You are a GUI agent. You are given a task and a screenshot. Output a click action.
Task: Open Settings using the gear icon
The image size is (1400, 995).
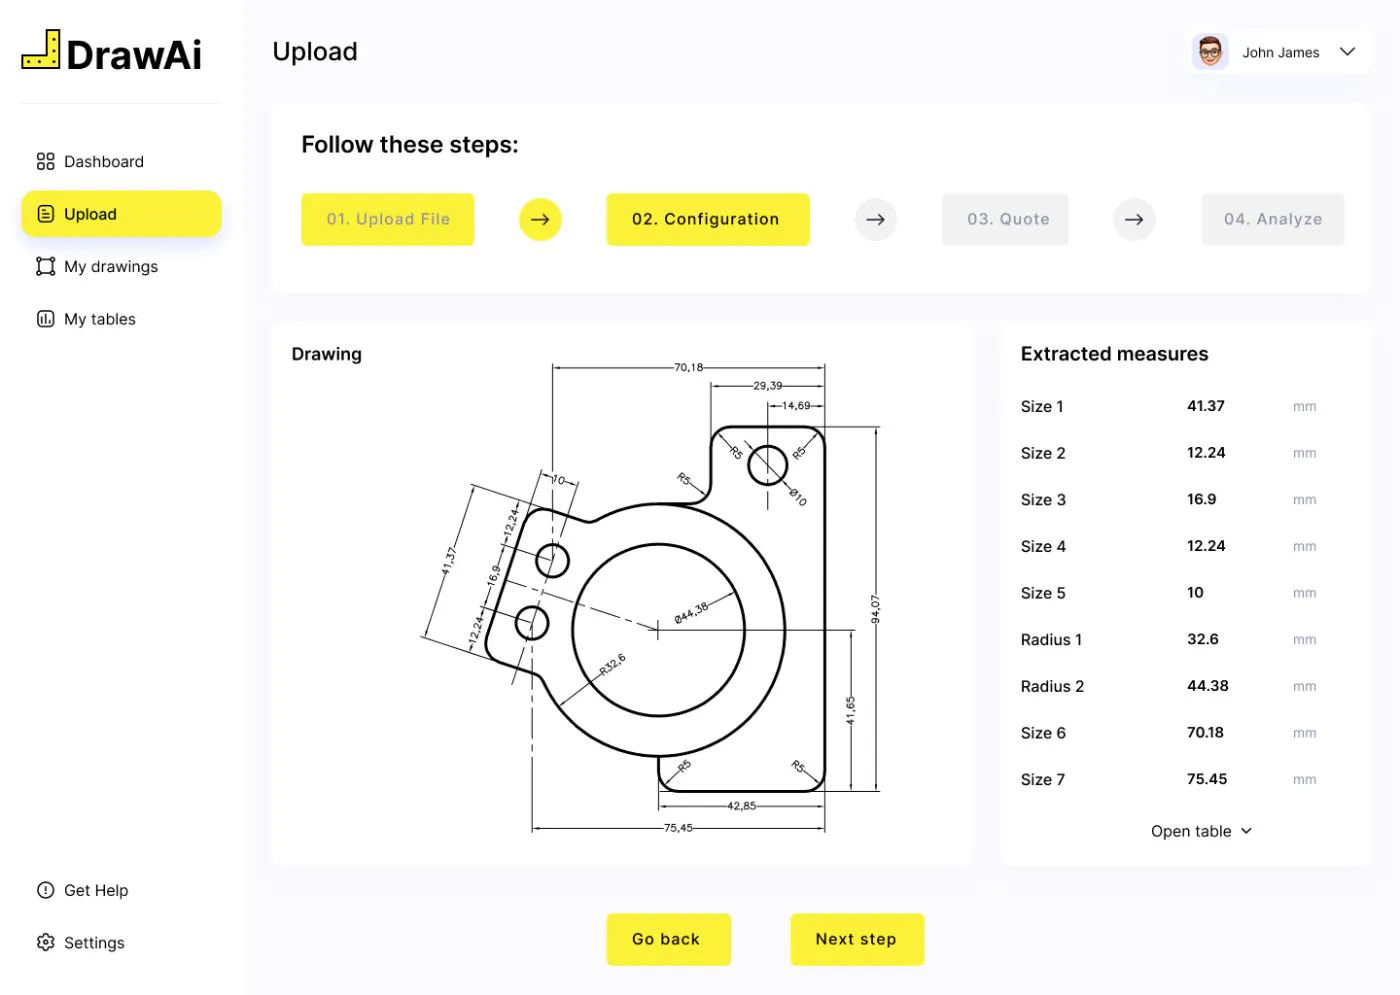pyautogui.click(x=45, y=942)
